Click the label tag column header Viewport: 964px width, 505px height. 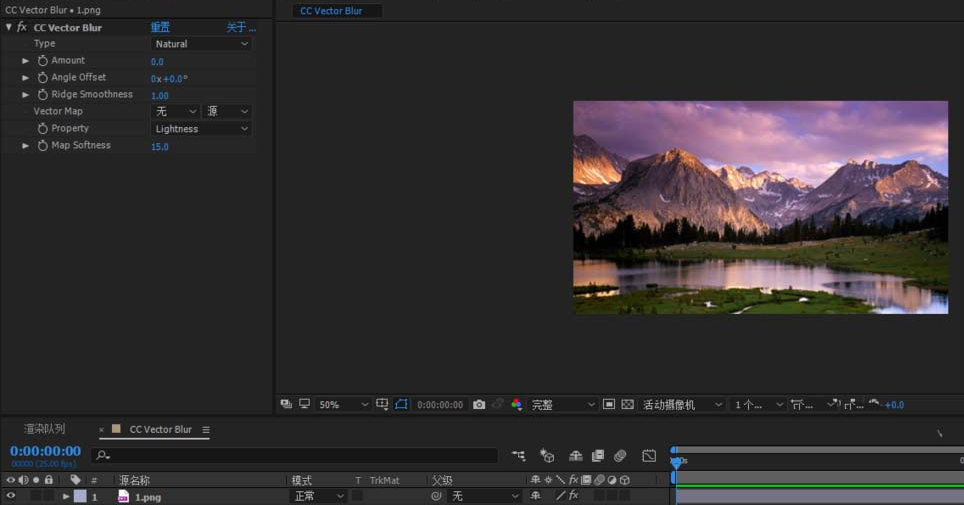(x=75, y=480)
